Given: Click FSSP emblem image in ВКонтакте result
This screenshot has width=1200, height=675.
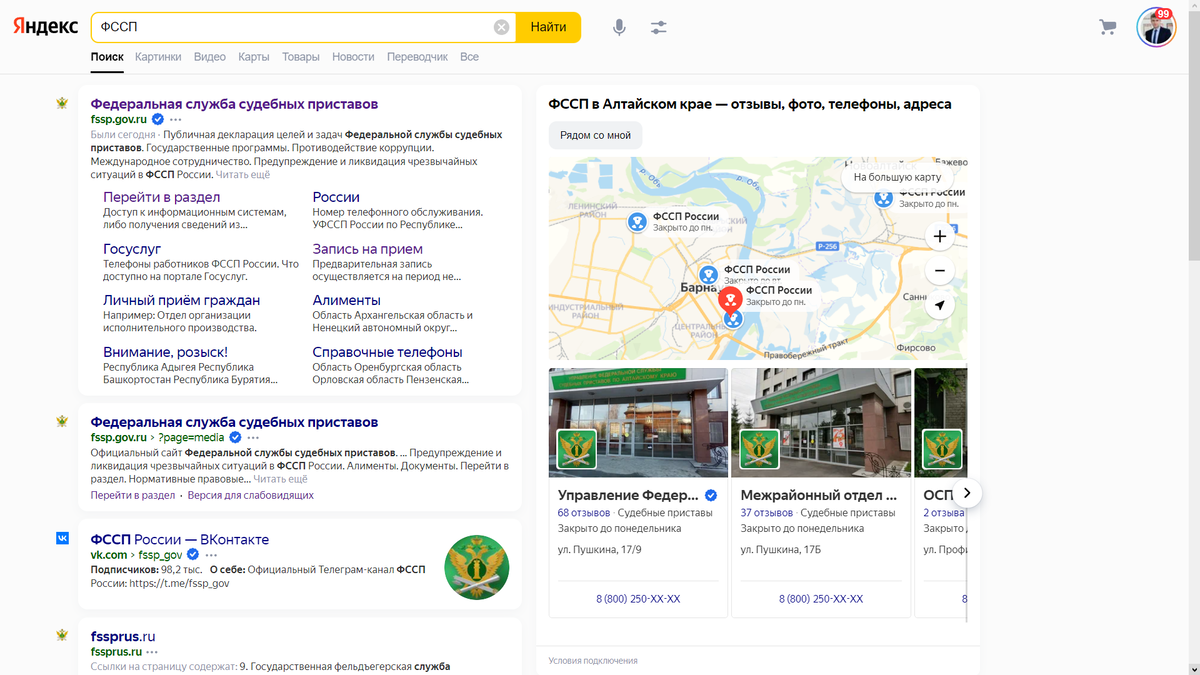Looking at the screenshot, I should click(477, 567).
